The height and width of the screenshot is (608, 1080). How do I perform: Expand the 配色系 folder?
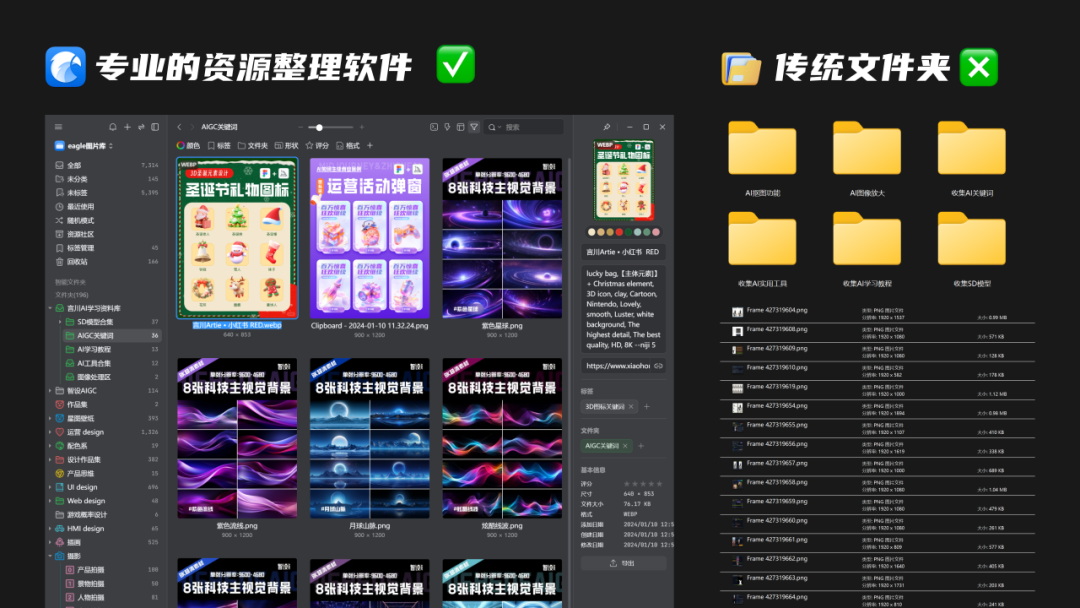click(x=50, y=445)
